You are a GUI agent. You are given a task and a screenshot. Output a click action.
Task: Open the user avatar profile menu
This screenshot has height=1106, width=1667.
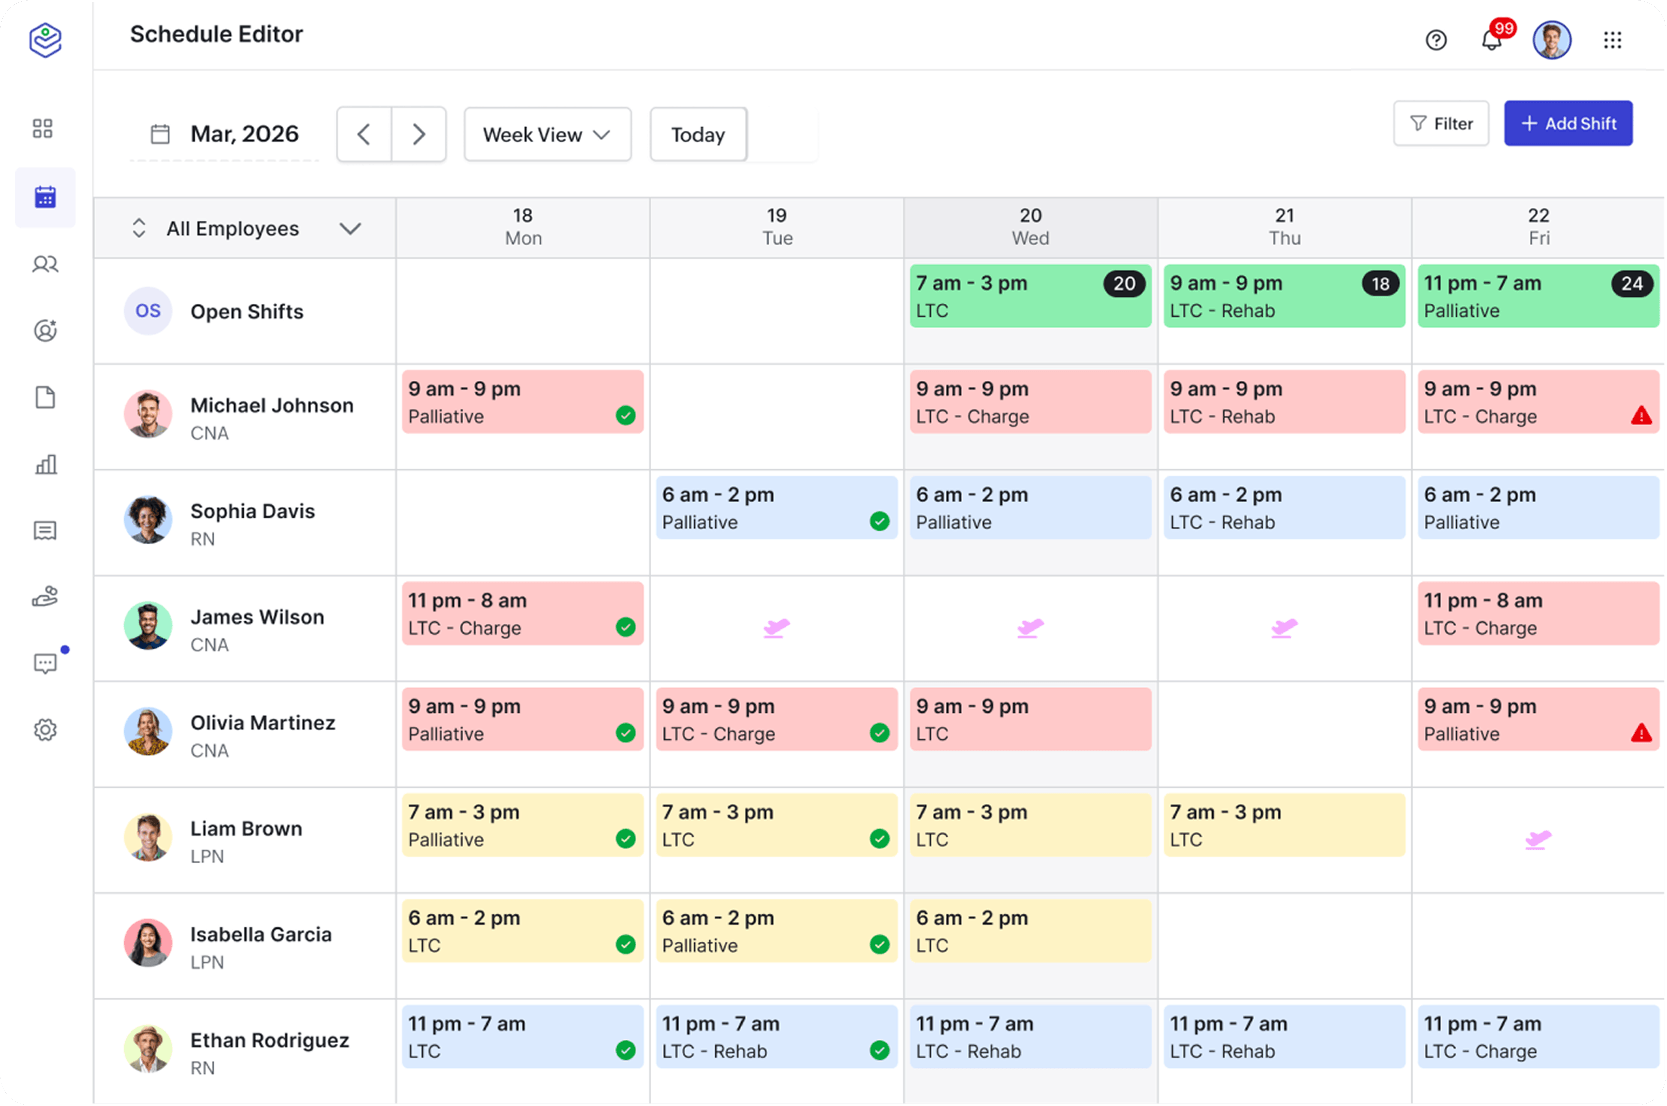point(1552,40)
